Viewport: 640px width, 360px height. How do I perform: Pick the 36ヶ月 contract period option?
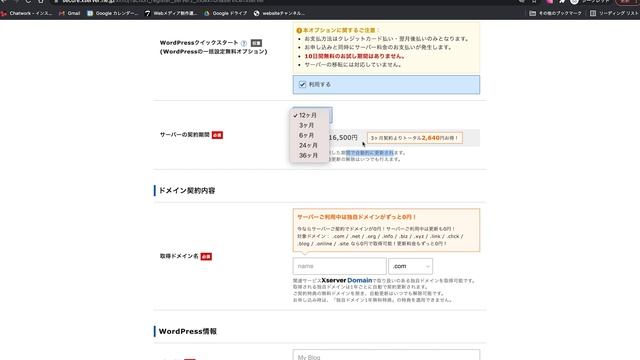click(308, 156)
